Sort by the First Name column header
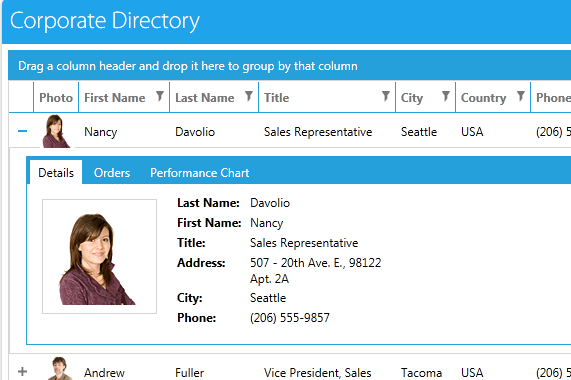 click(x=115, y=98)
